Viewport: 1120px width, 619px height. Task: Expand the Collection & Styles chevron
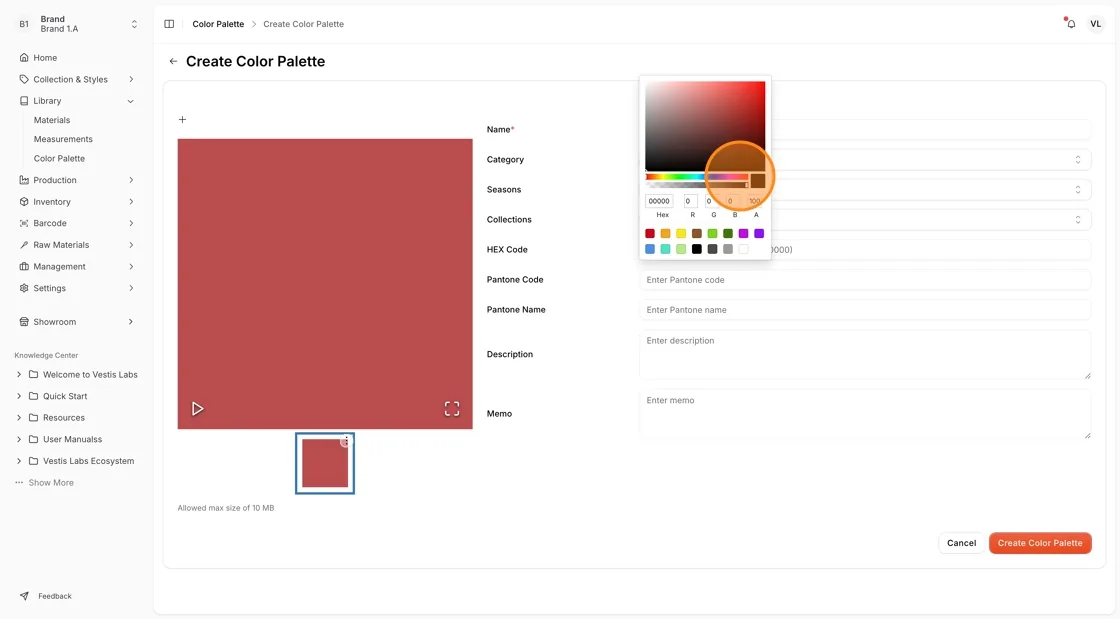coord(131,79)
